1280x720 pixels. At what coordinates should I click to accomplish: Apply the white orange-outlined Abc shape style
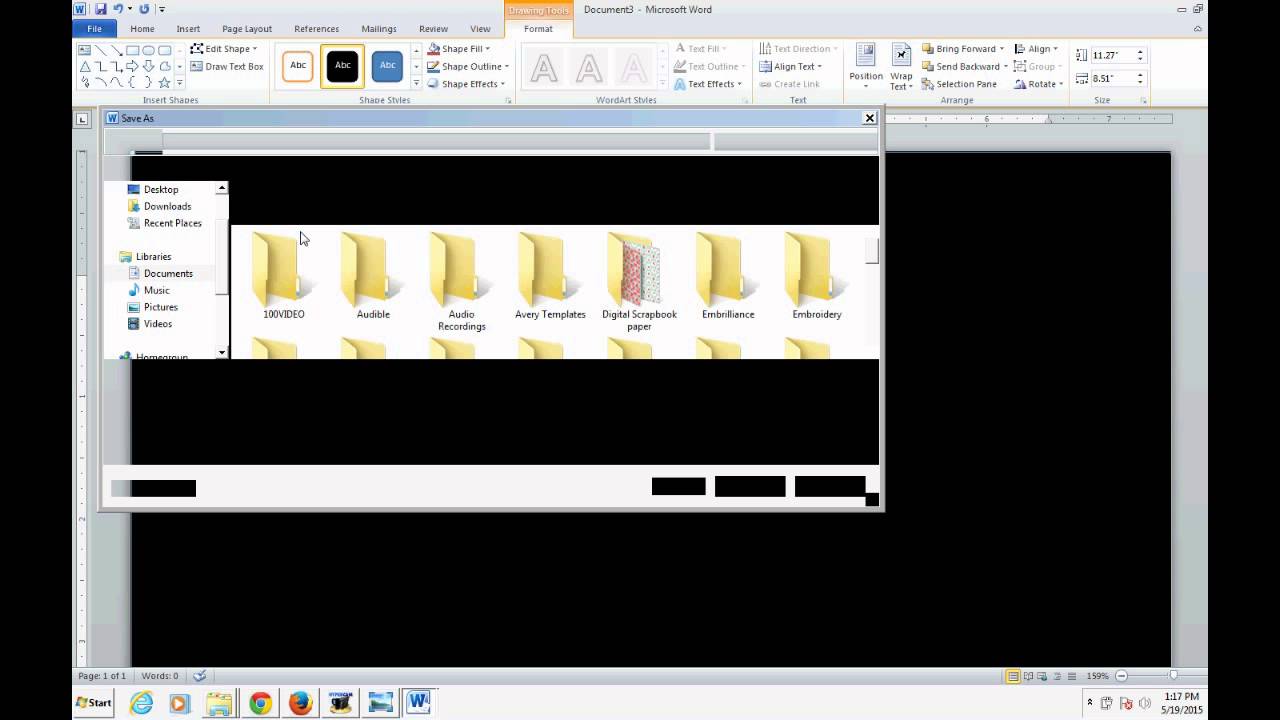(298, 66)
